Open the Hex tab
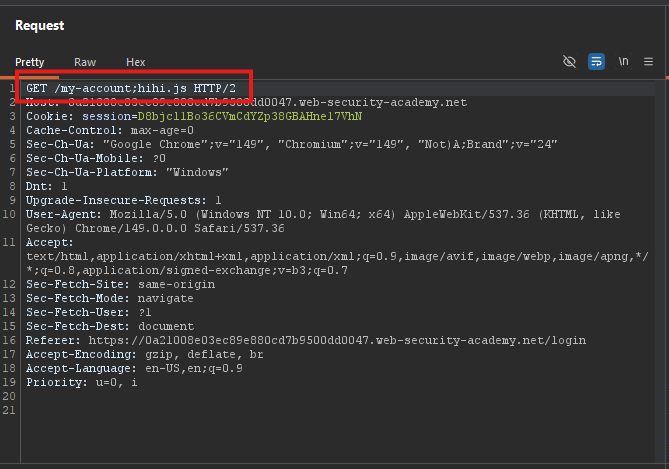Screen dimensions: 669x469 (136, 62)
